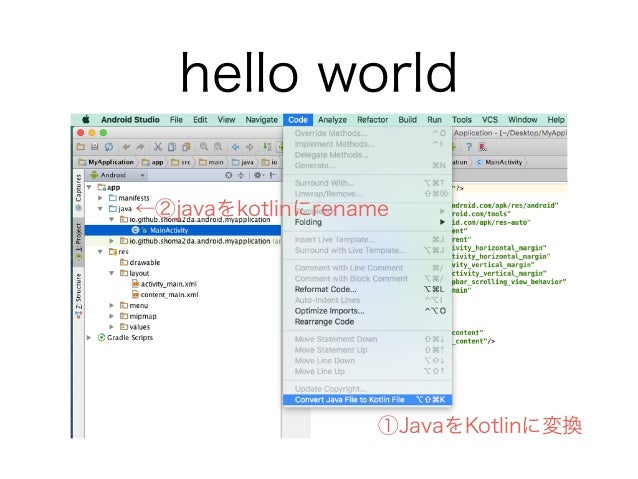
Task: Click the Hide panel icon beside the gear
Action: (x=273, y=175)
